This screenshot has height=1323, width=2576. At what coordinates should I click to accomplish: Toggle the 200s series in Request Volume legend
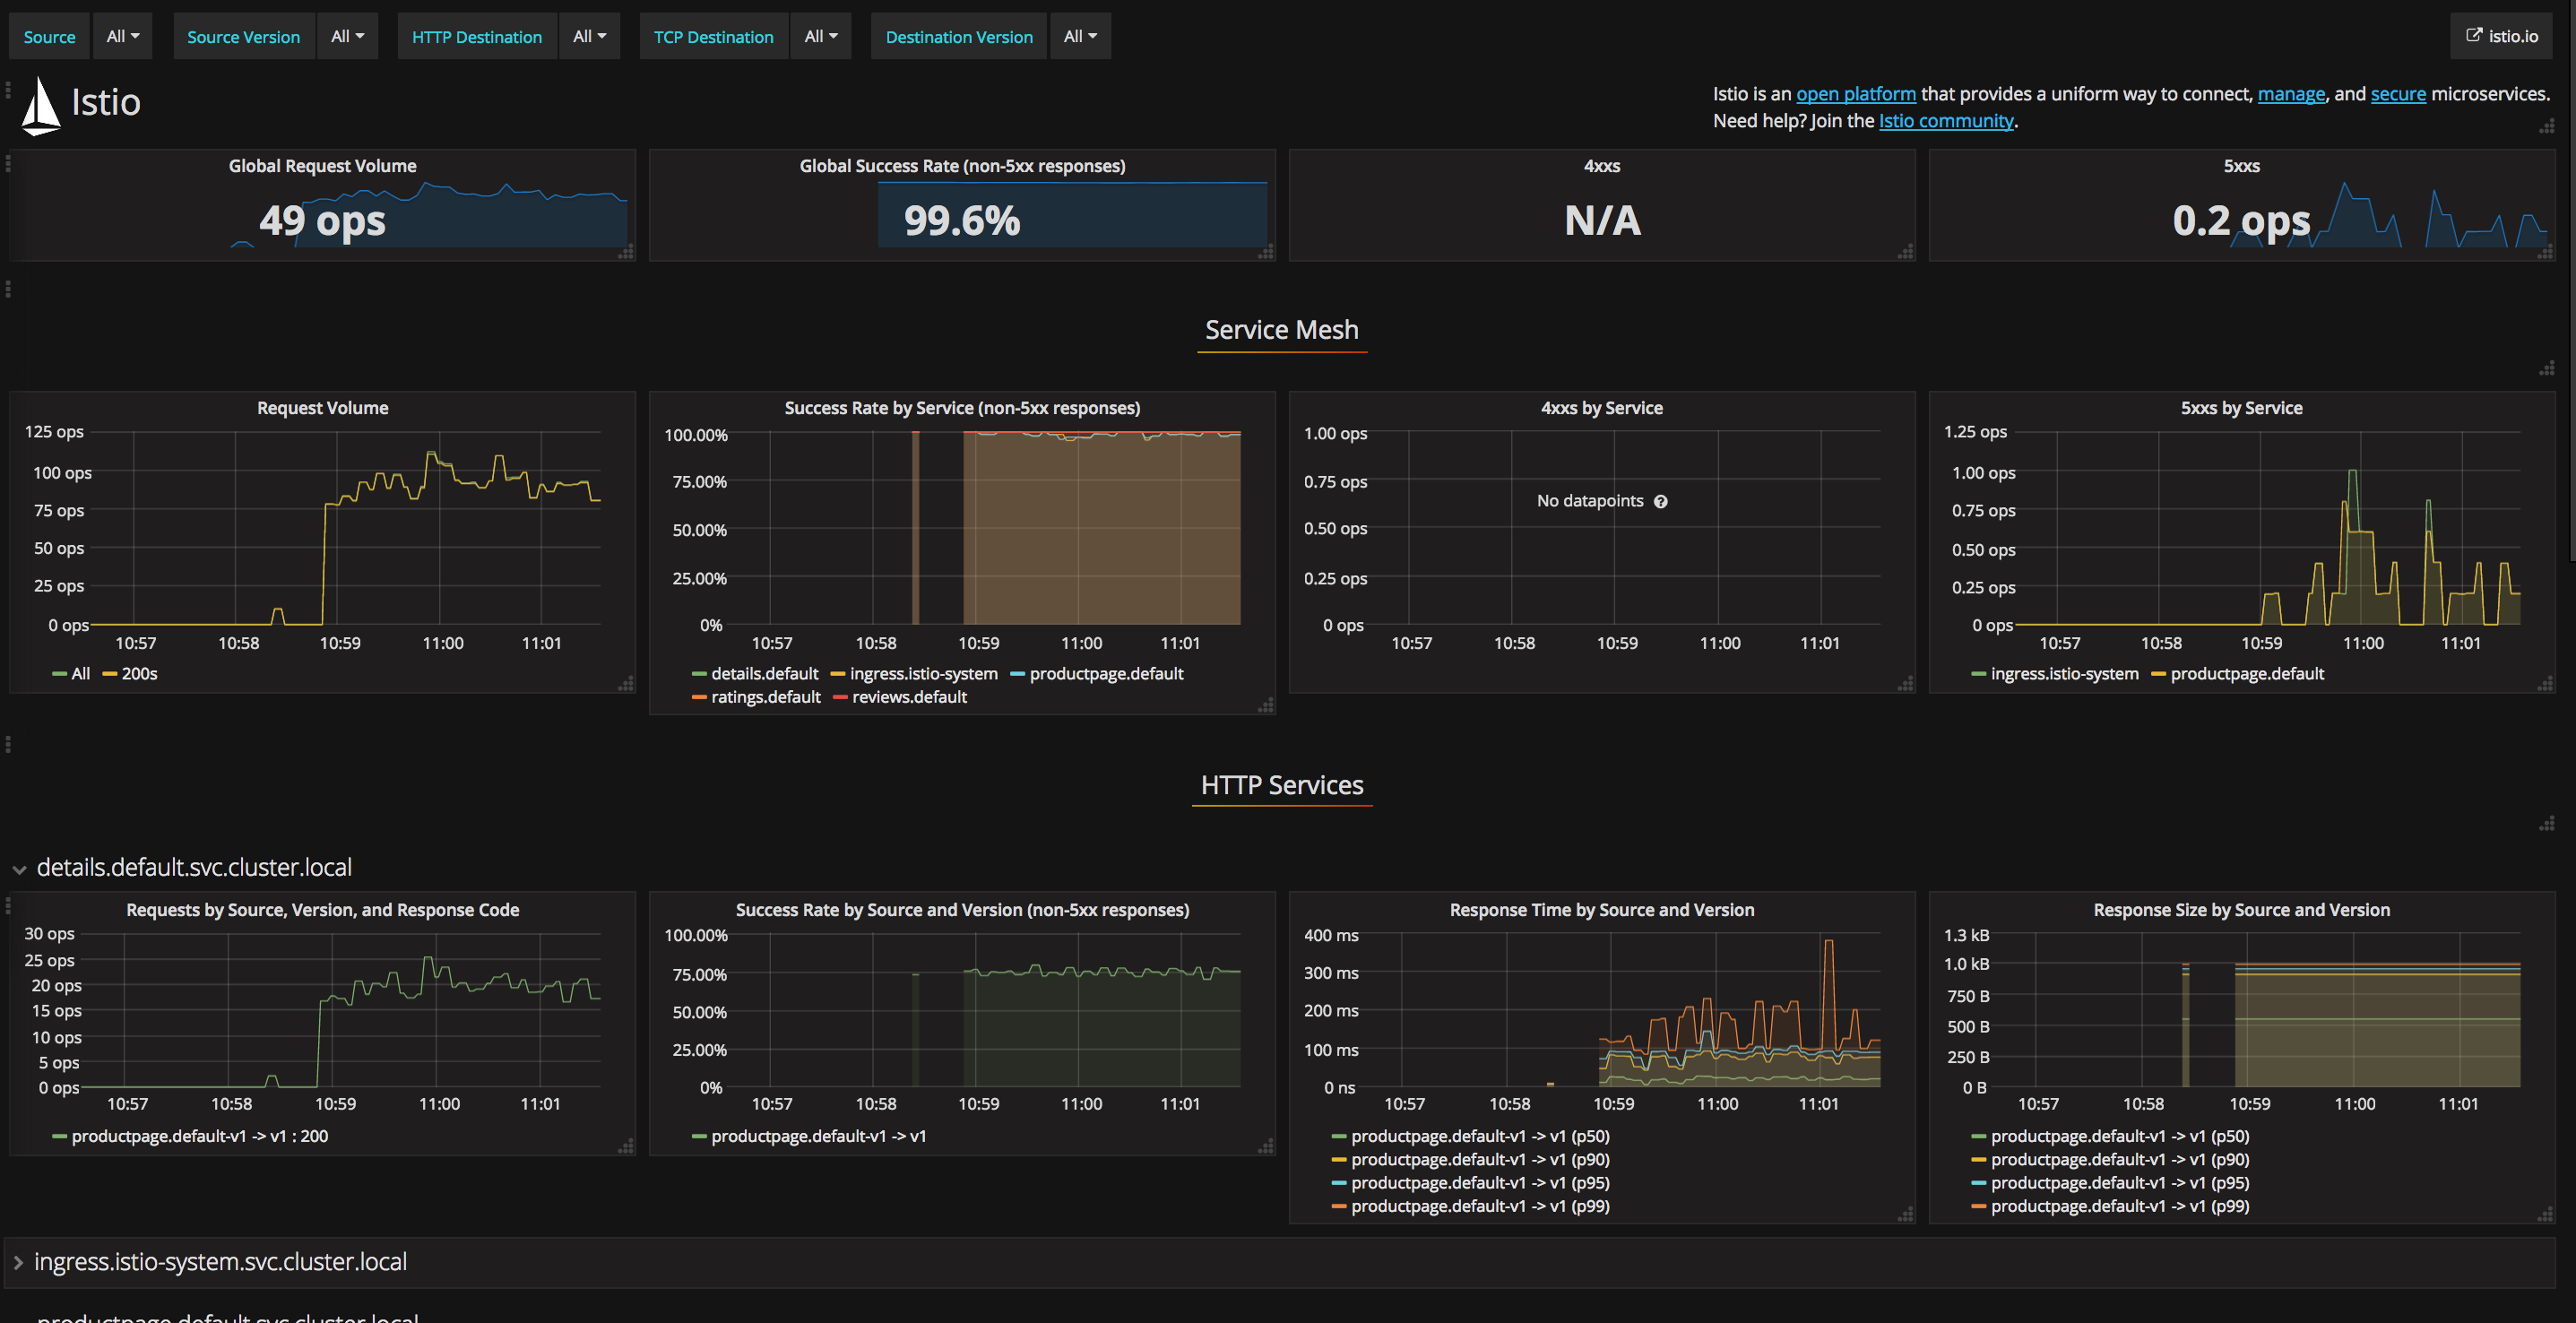pos(140,673)
